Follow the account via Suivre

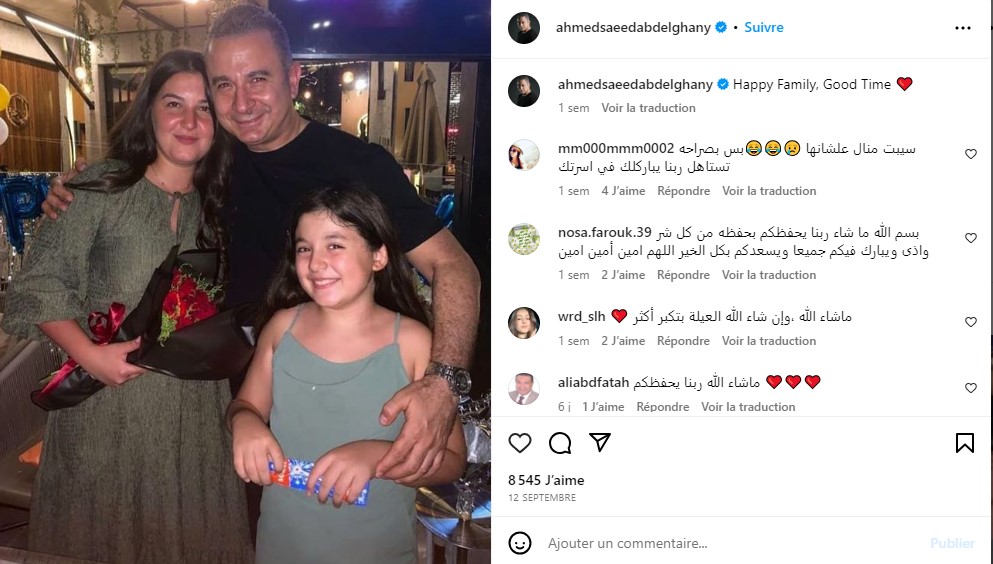click(764, 27)
